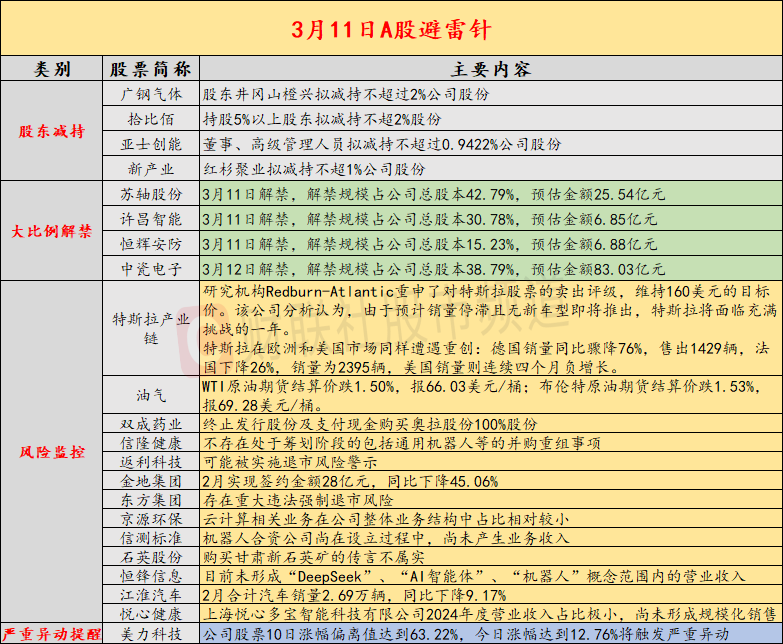Select the '特斯拉产业链' cell

pyautogui.click(x=151, y=328)
